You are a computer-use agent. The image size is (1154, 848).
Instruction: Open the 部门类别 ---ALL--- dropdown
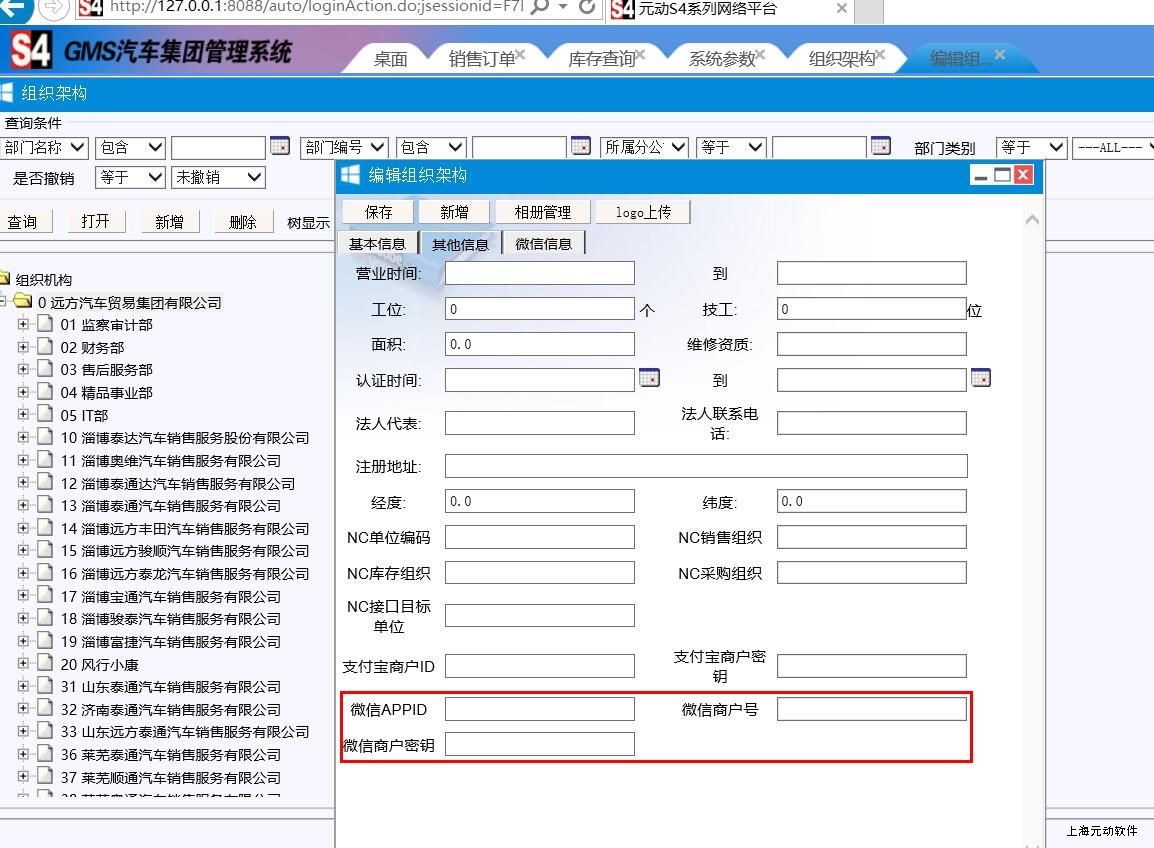tap(1113, 147)
